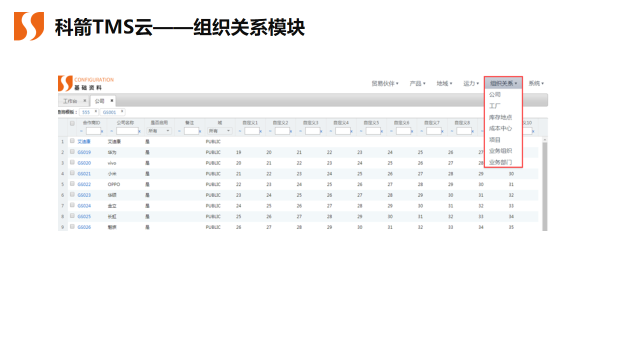Choose 工厂 from the 组织关系 menu

click(x=495, y=106)
